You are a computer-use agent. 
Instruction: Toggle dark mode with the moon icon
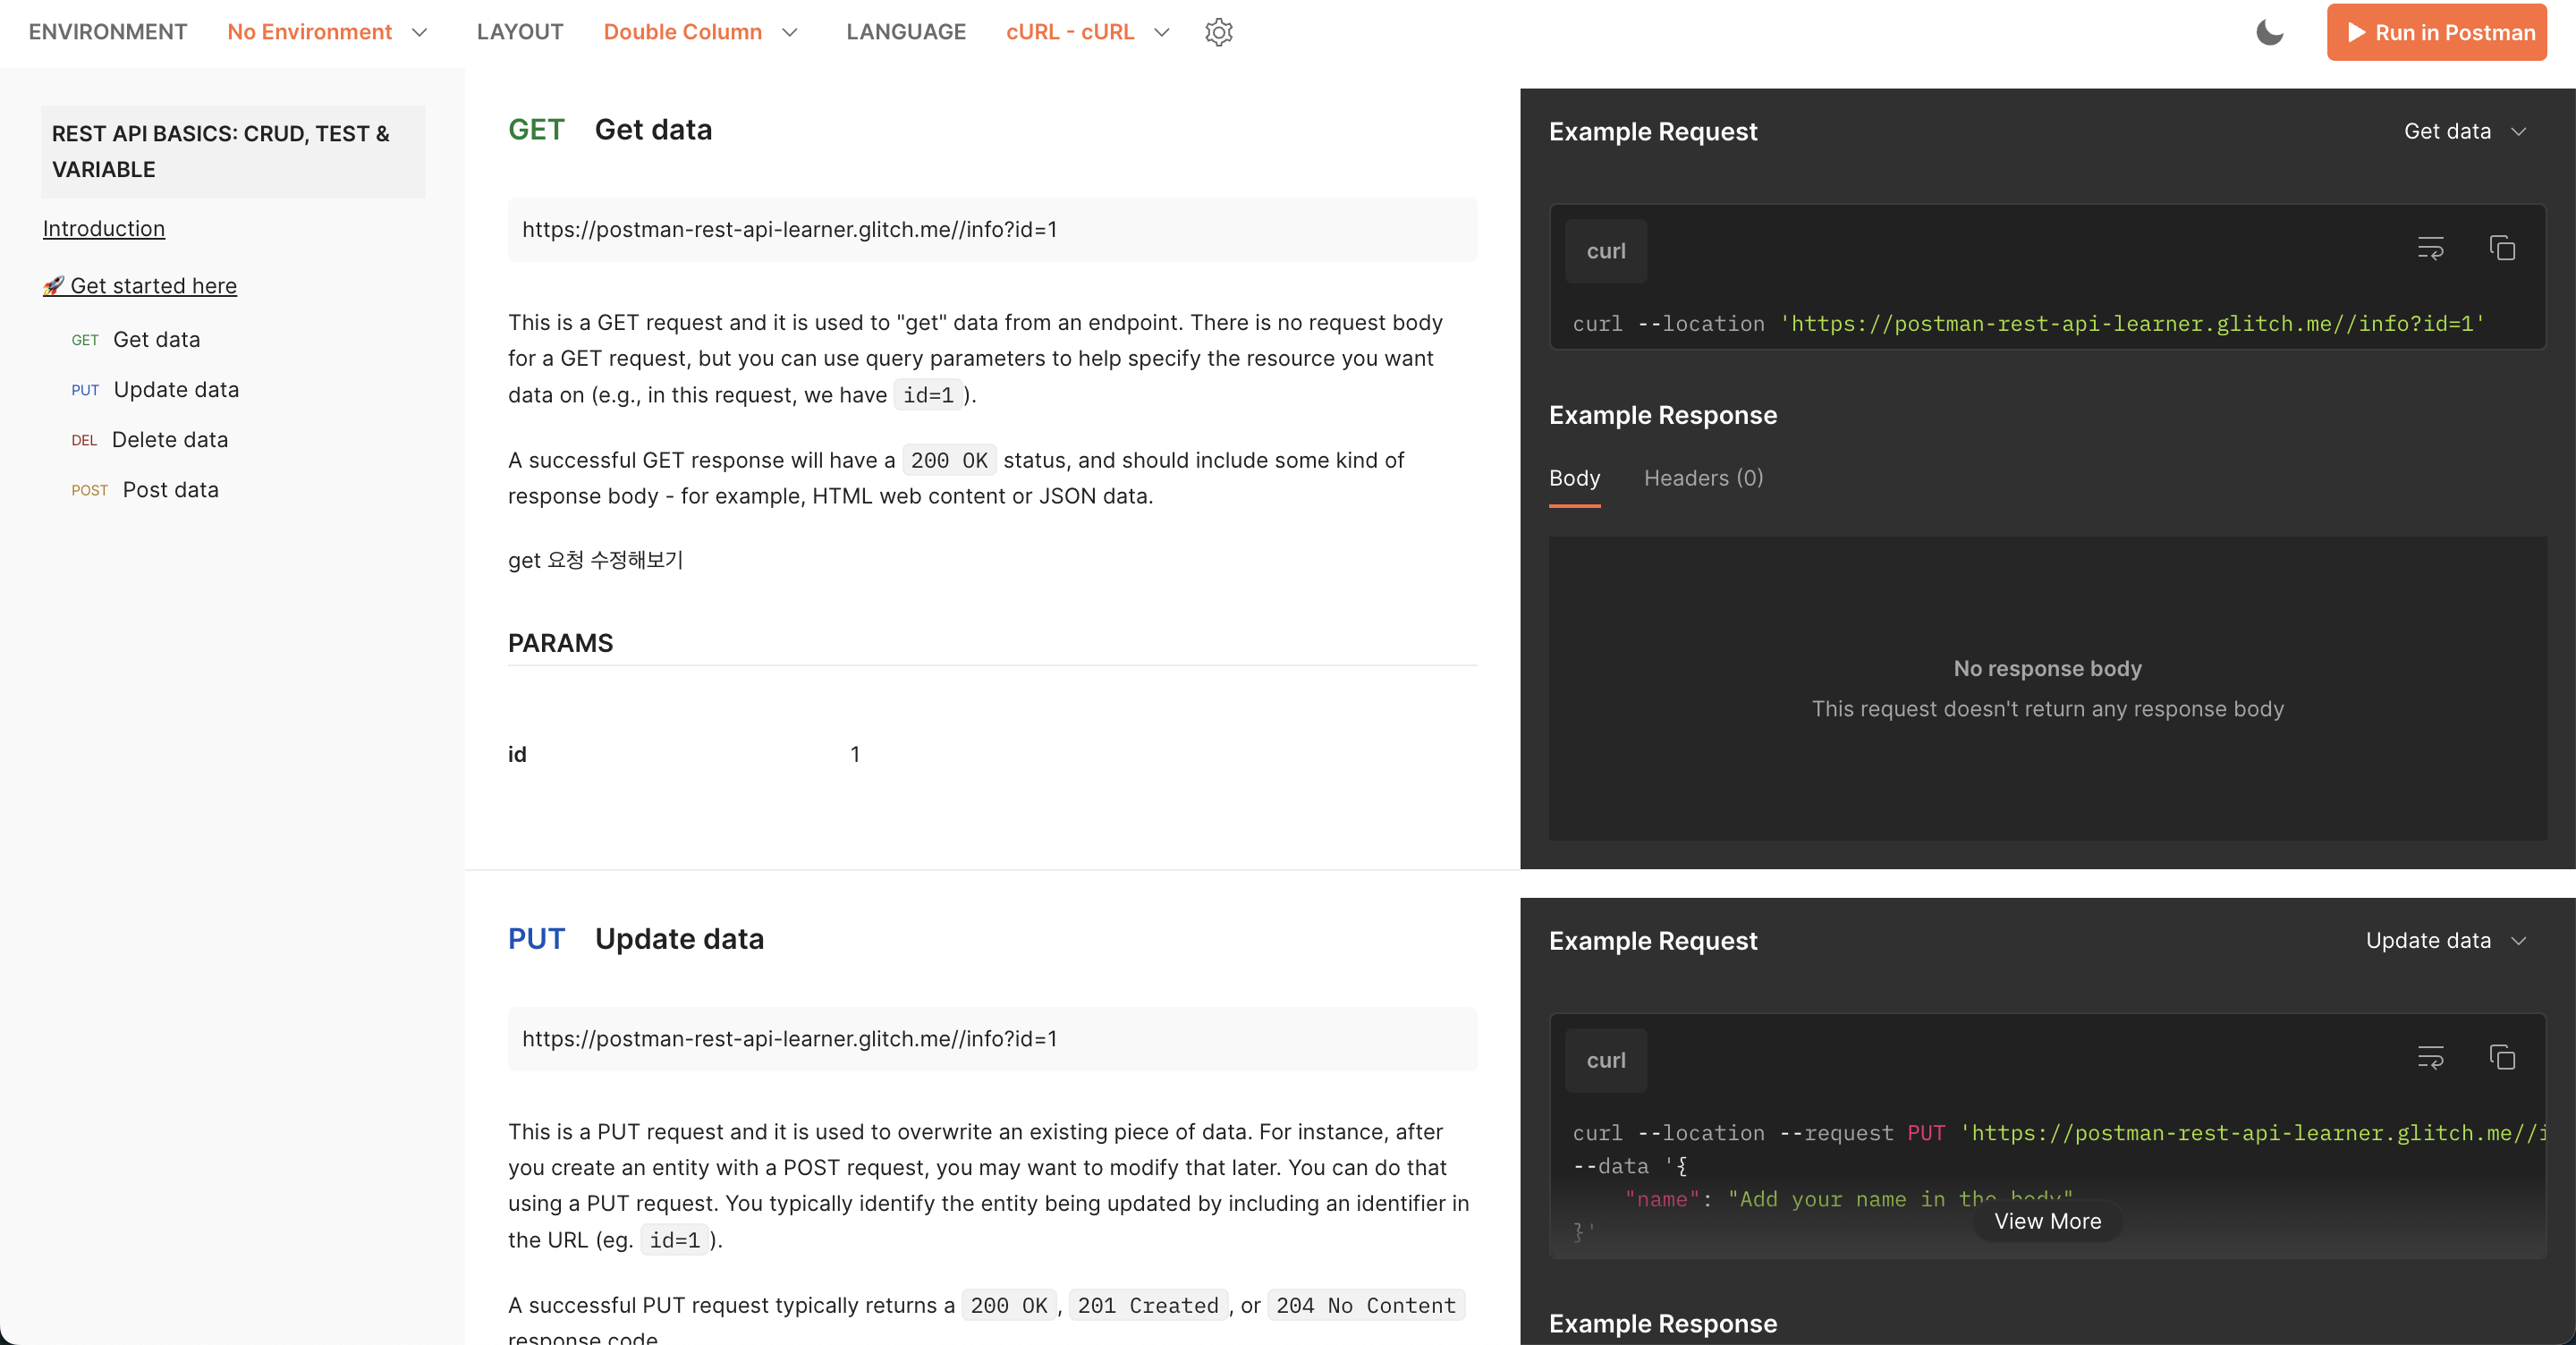(2269, 32)
